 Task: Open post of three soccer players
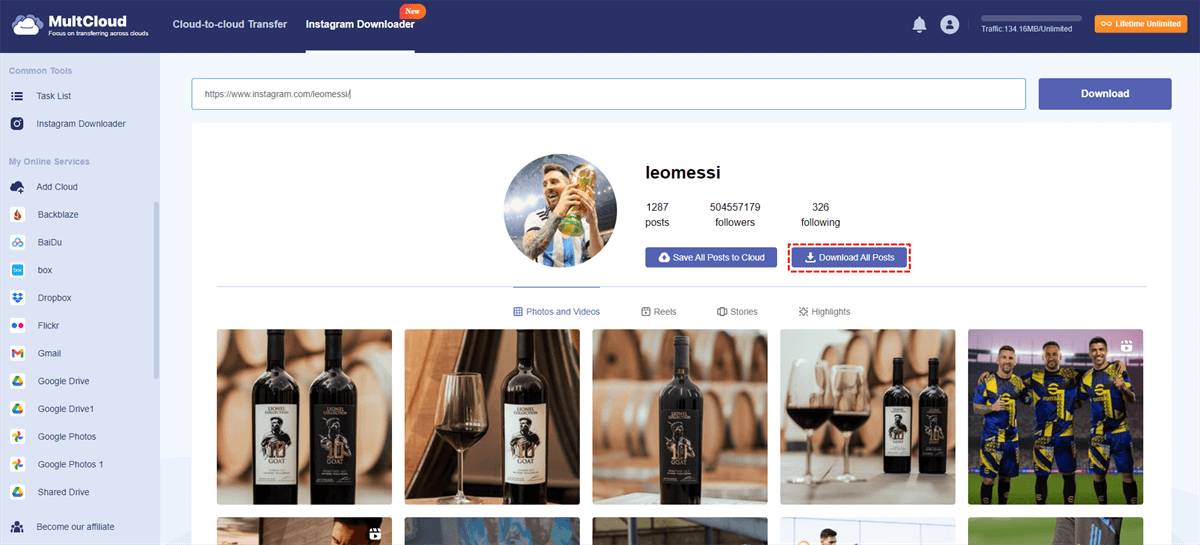point(1055,417)
